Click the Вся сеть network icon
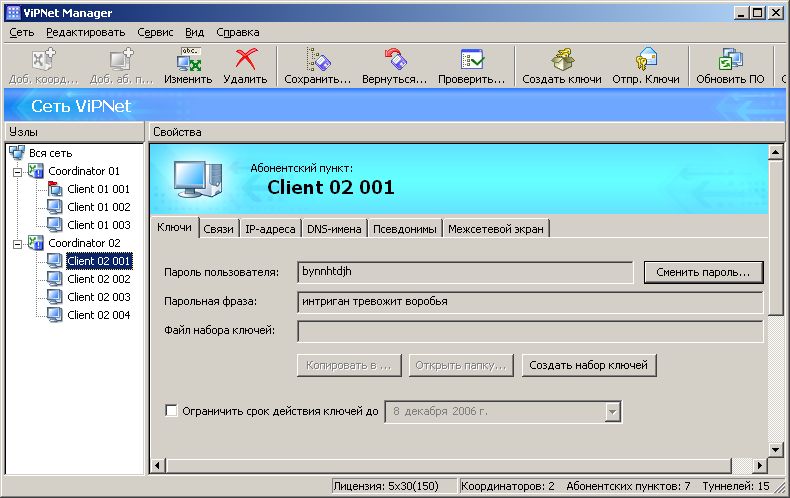 pyautogui.click(x=17, y=152)
